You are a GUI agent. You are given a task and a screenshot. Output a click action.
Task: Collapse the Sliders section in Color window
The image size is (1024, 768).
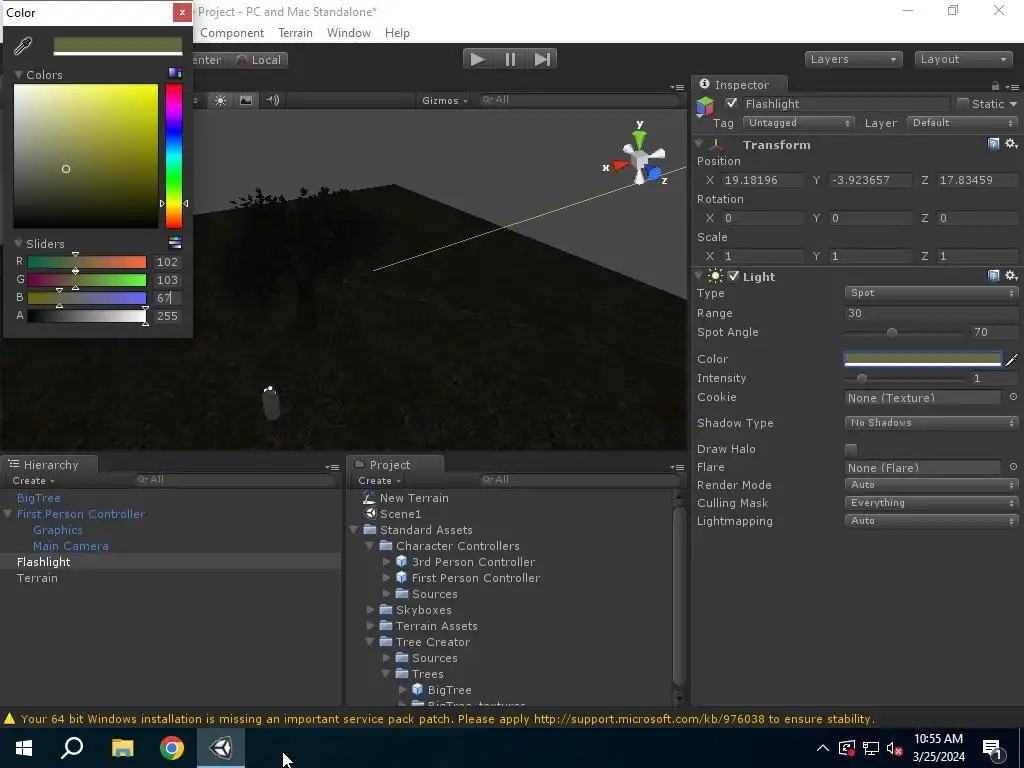click(18, 243)
